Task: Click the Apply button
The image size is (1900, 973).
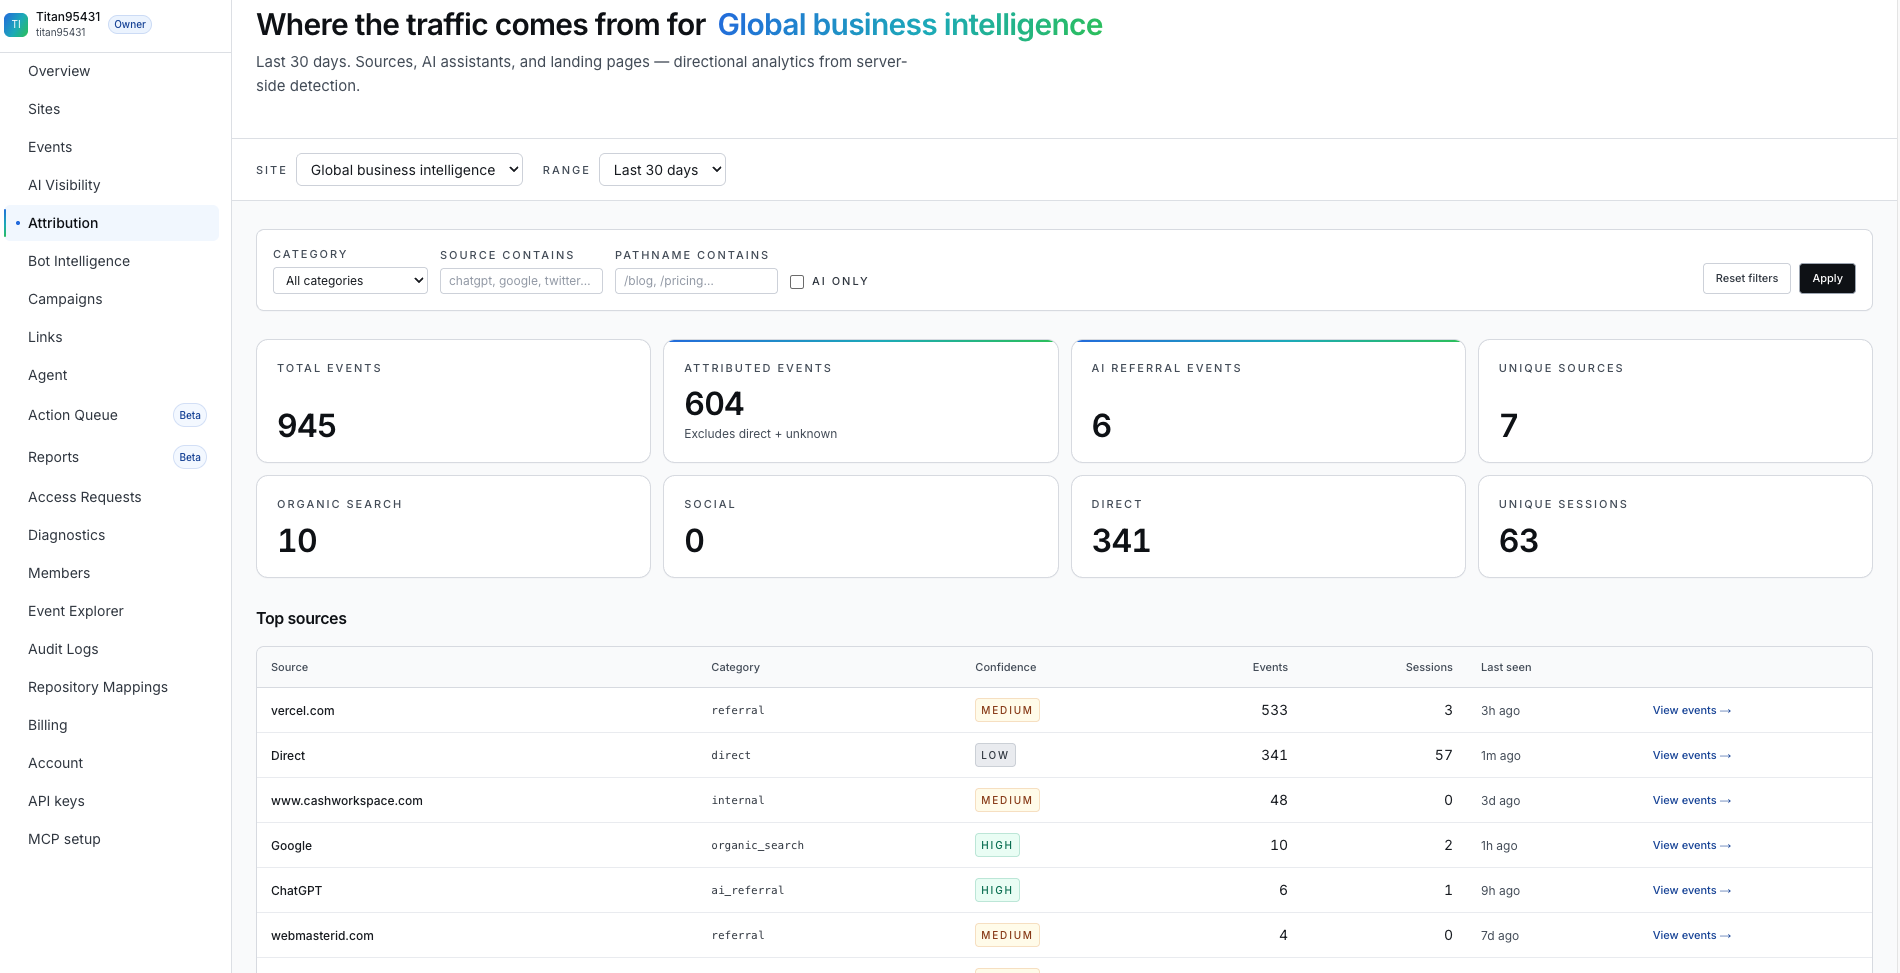Action: point(1827,278)
